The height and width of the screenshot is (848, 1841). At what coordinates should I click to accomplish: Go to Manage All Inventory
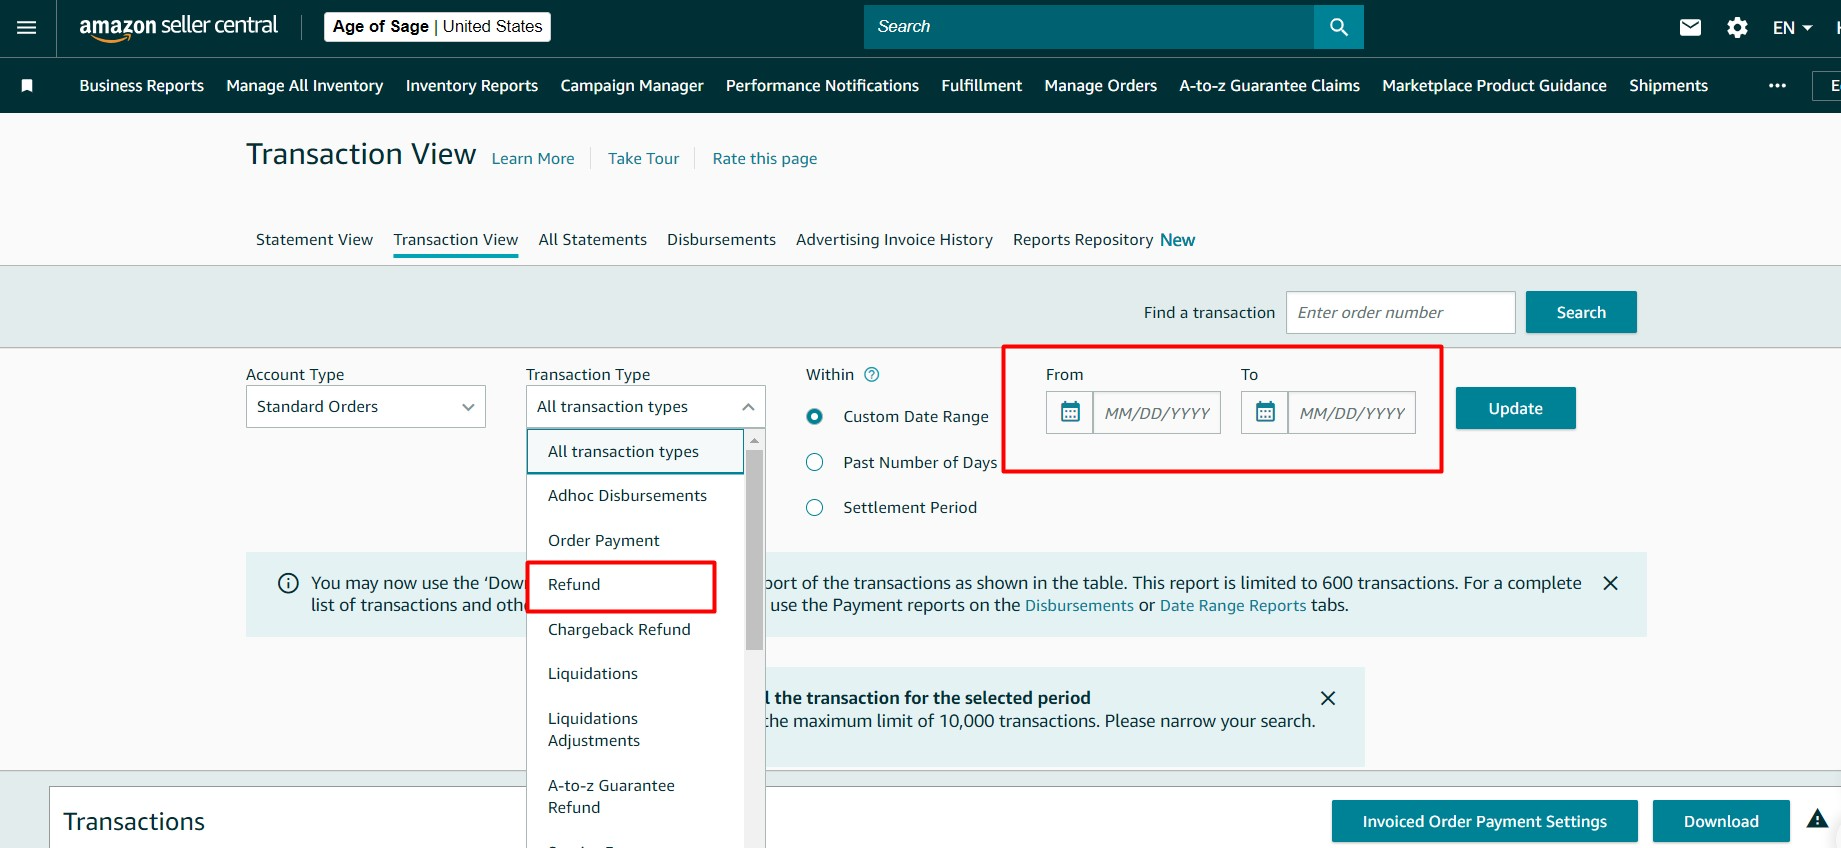click(305, 85)
